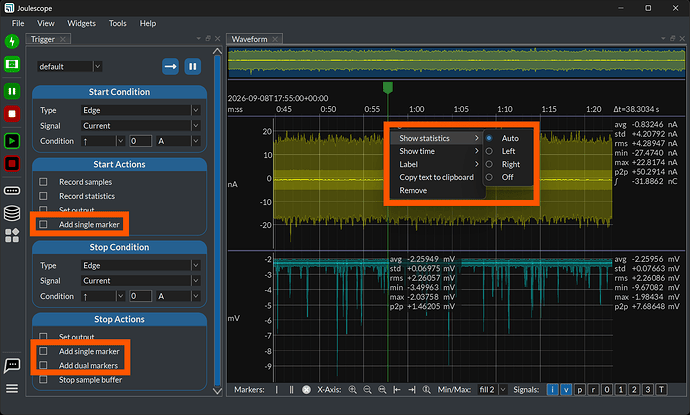
Task: Check the Stop sample buffer checkbox
Action: (43, 379)
